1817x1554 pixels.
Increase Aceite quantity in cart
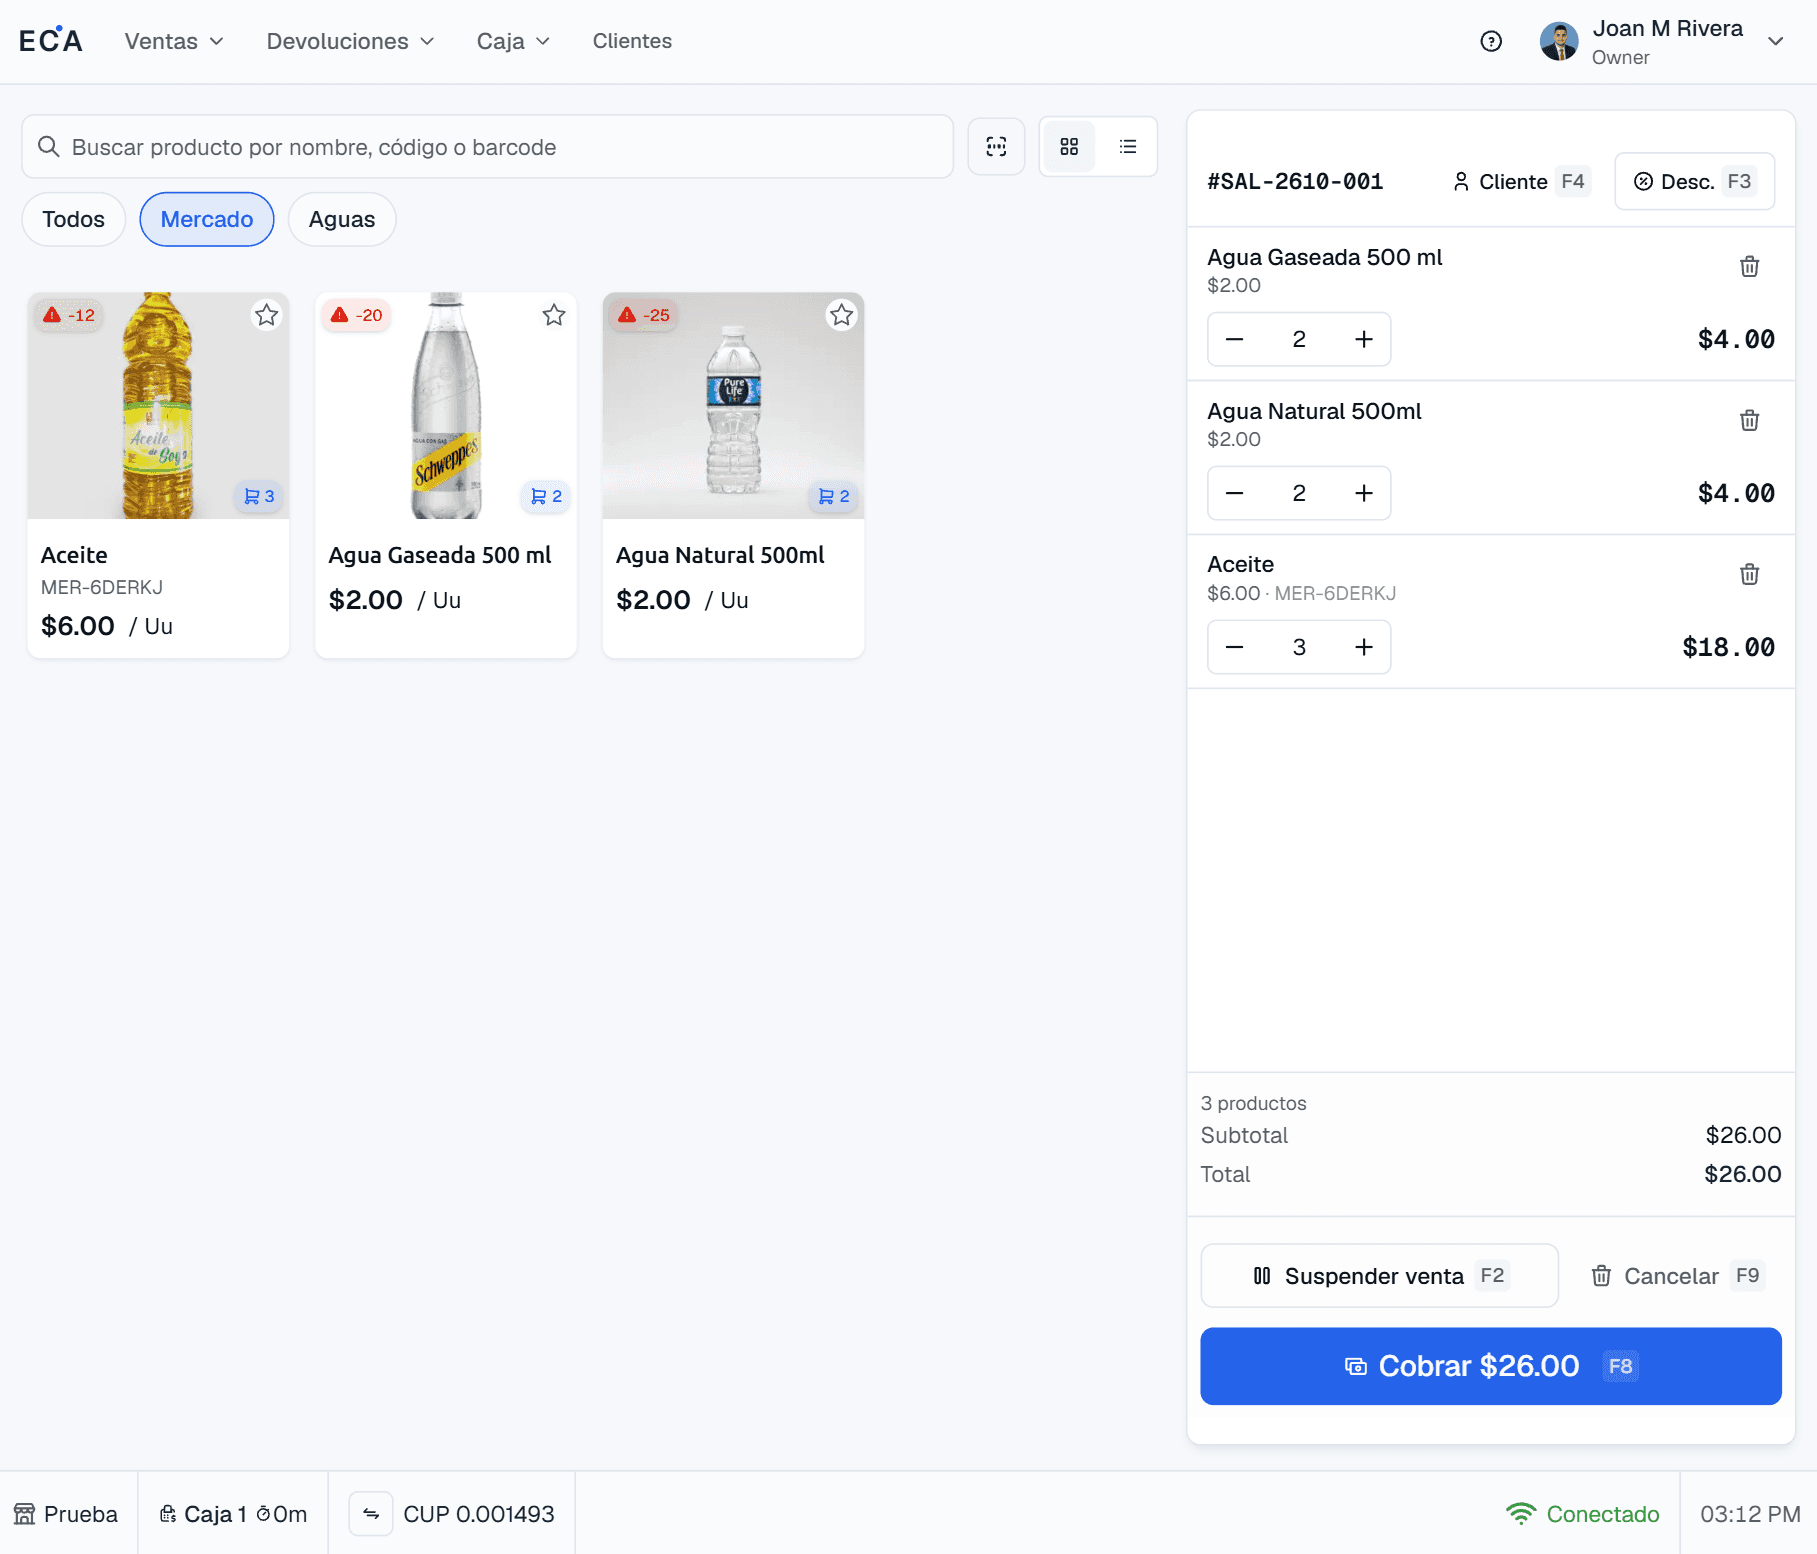pyautogui.click(x=1364, y=648)
